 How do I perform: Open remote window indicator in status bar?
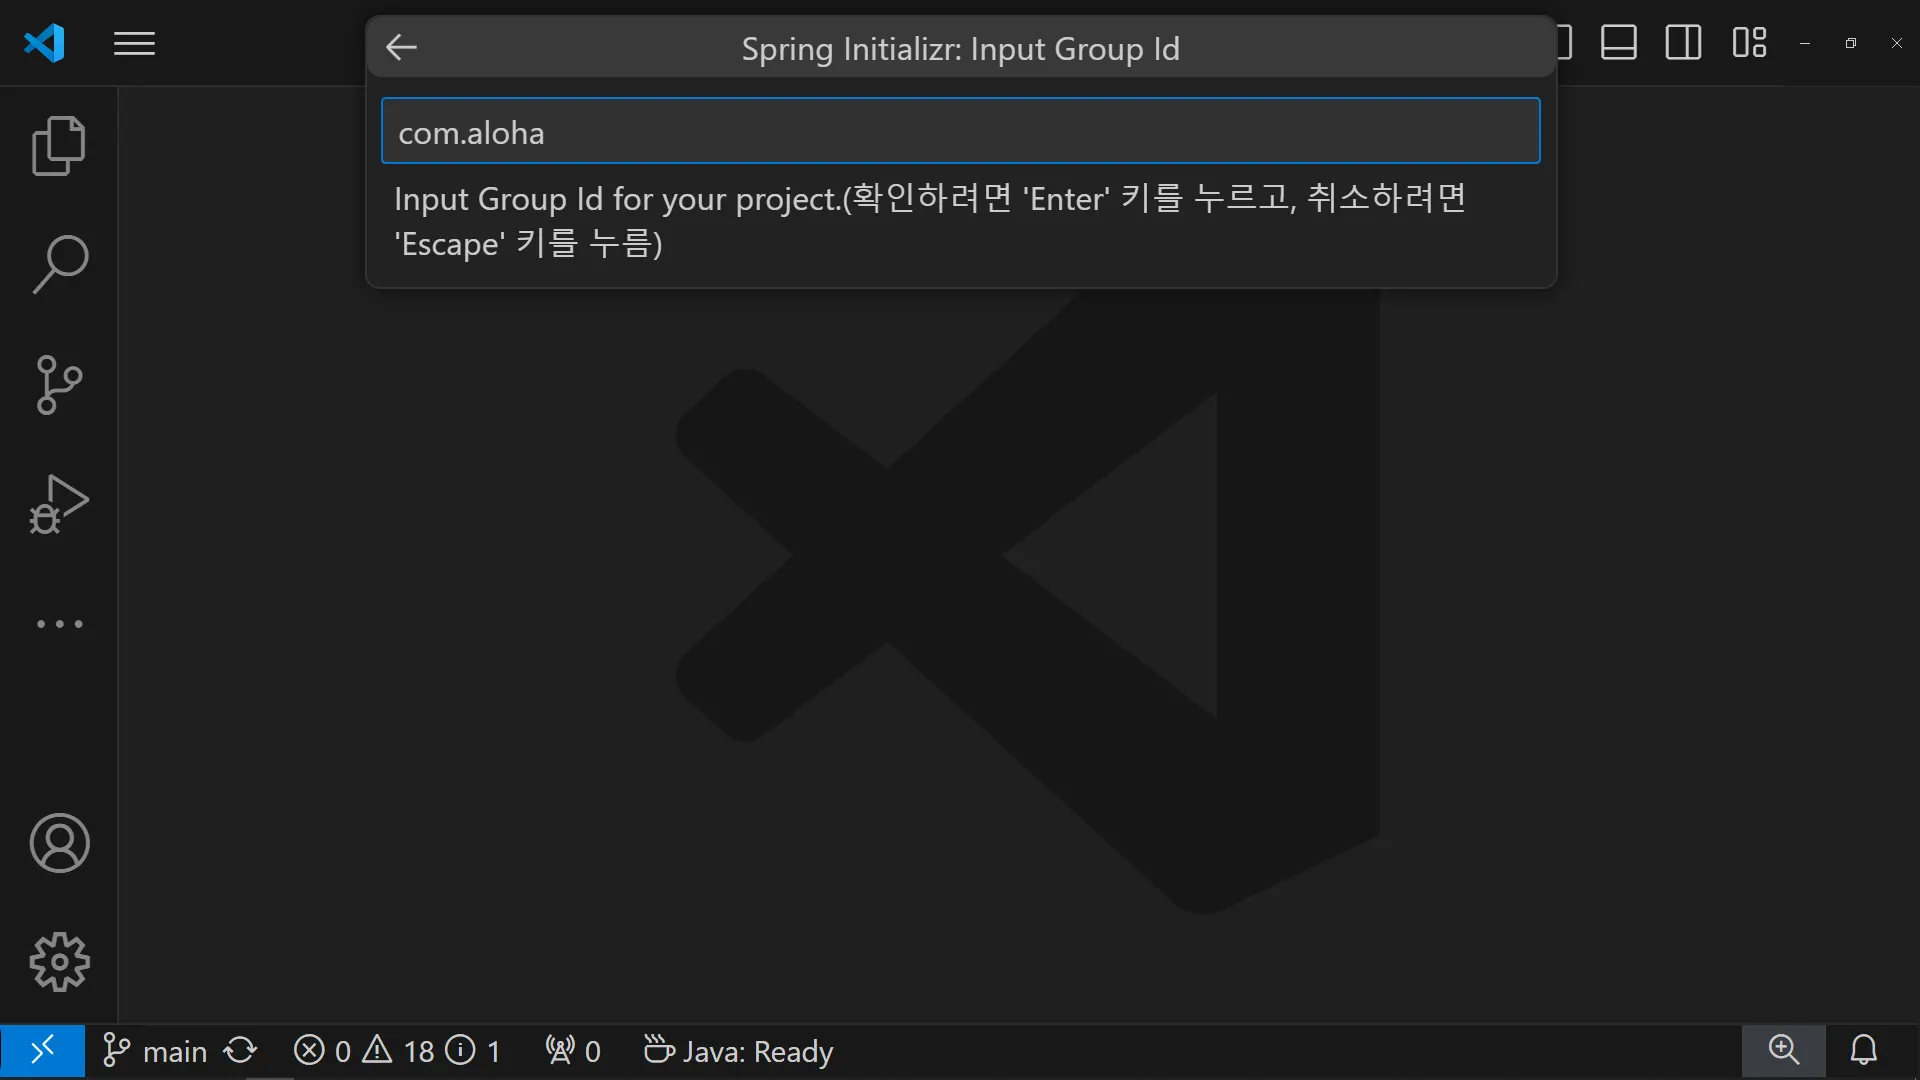pyautogui.click(x=42, y=1051)
